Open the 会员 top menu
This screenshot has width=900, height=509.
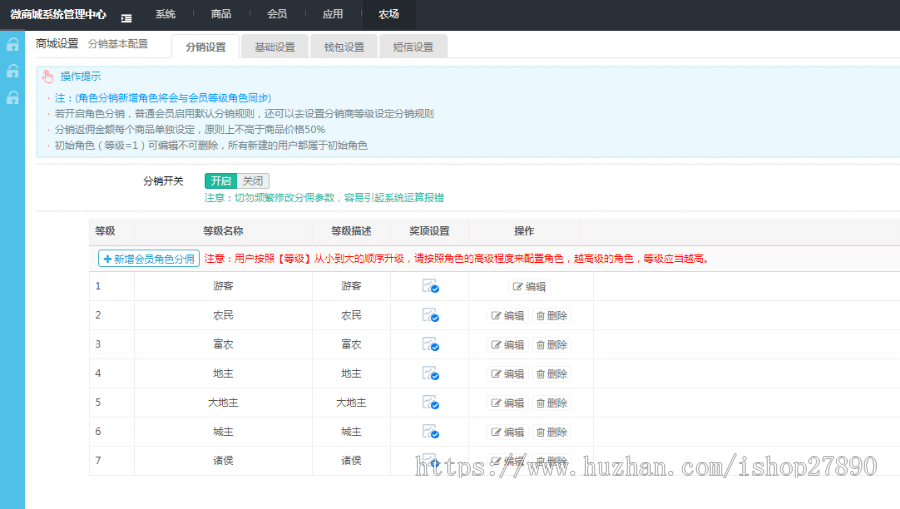tap(277, 14)
